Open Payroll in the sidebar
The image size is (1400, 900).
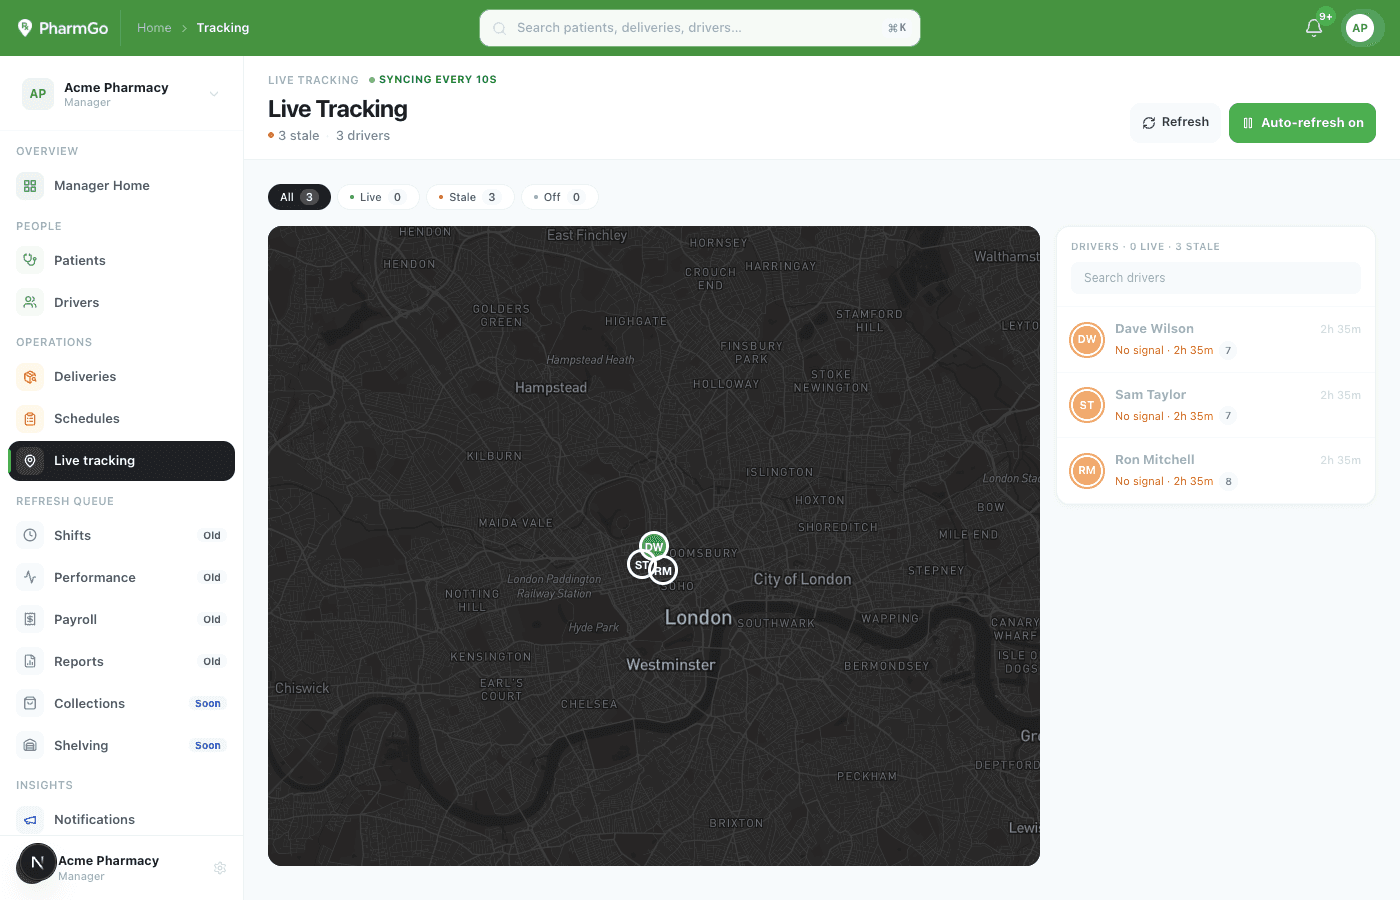122,620
